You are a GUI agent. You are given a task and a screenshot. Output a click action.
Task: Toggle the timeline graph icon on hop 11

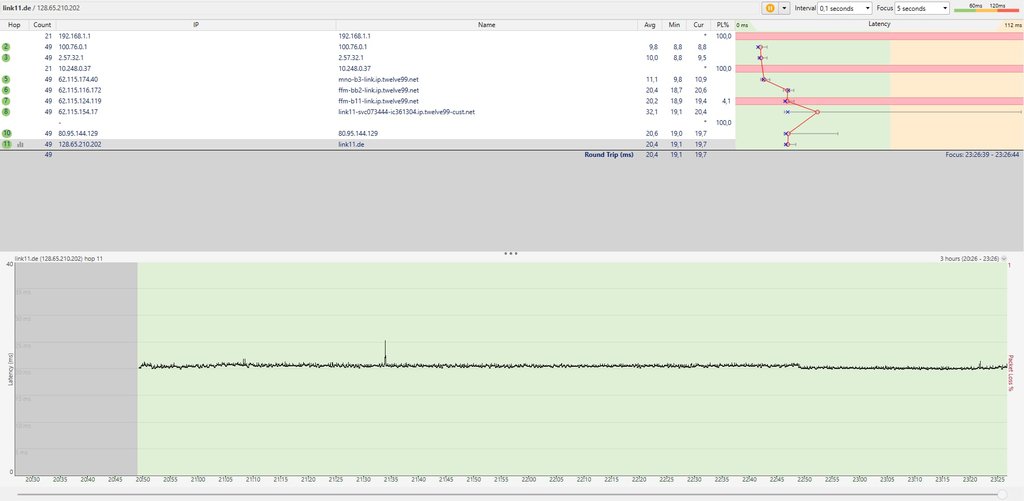click(x=21, y=144)
